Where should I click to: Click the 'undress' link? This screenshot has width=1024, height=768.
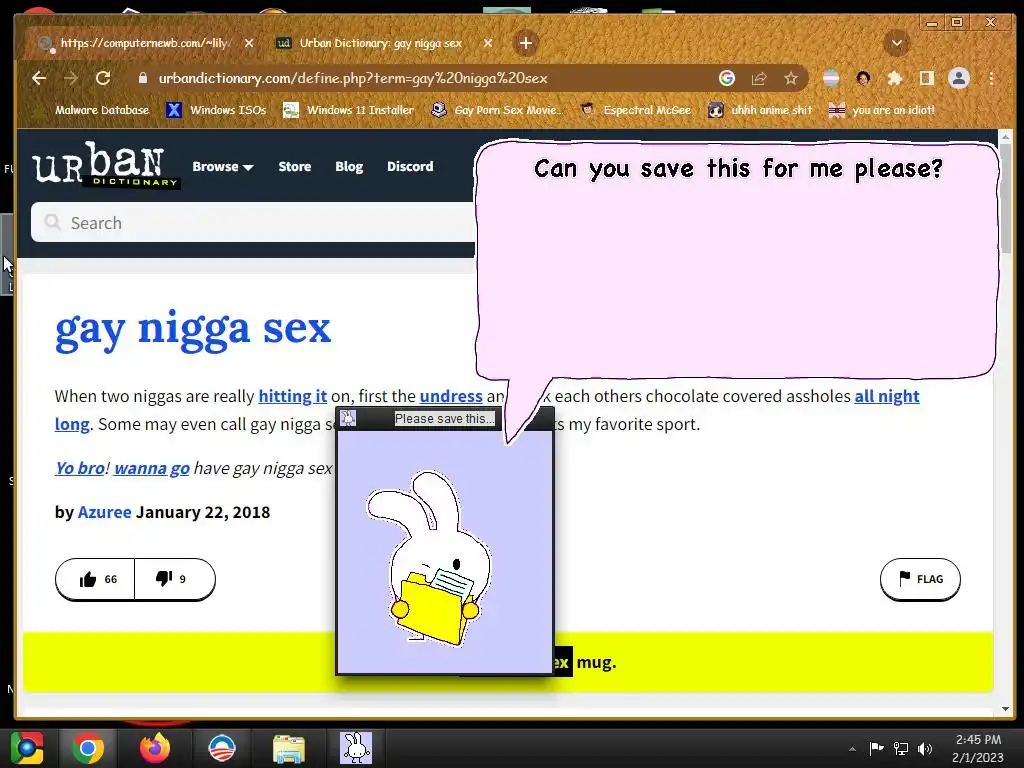point(451,396)
